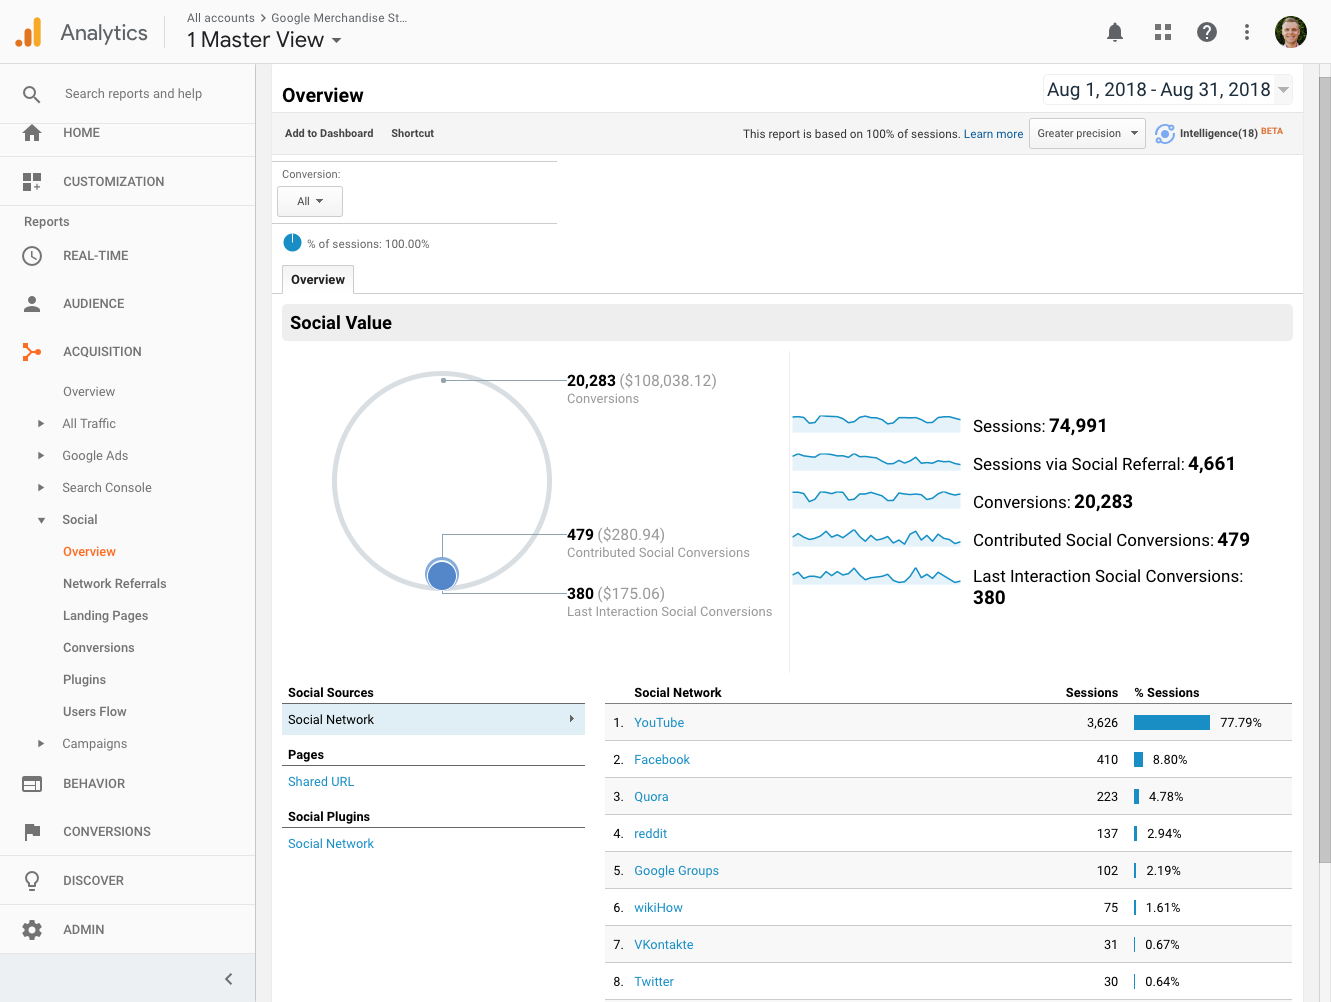
Task: Open the Google apps grid
Action: click(x=1162, y=32)
